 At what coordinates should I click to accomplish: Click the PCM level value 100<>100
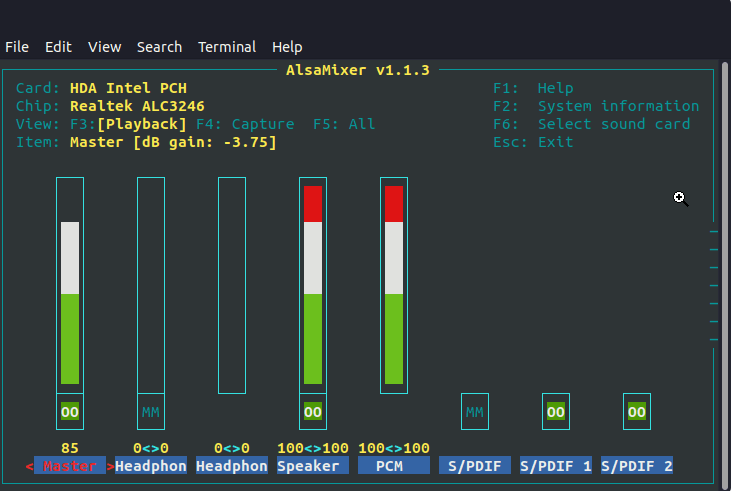[x=394, y=448]
